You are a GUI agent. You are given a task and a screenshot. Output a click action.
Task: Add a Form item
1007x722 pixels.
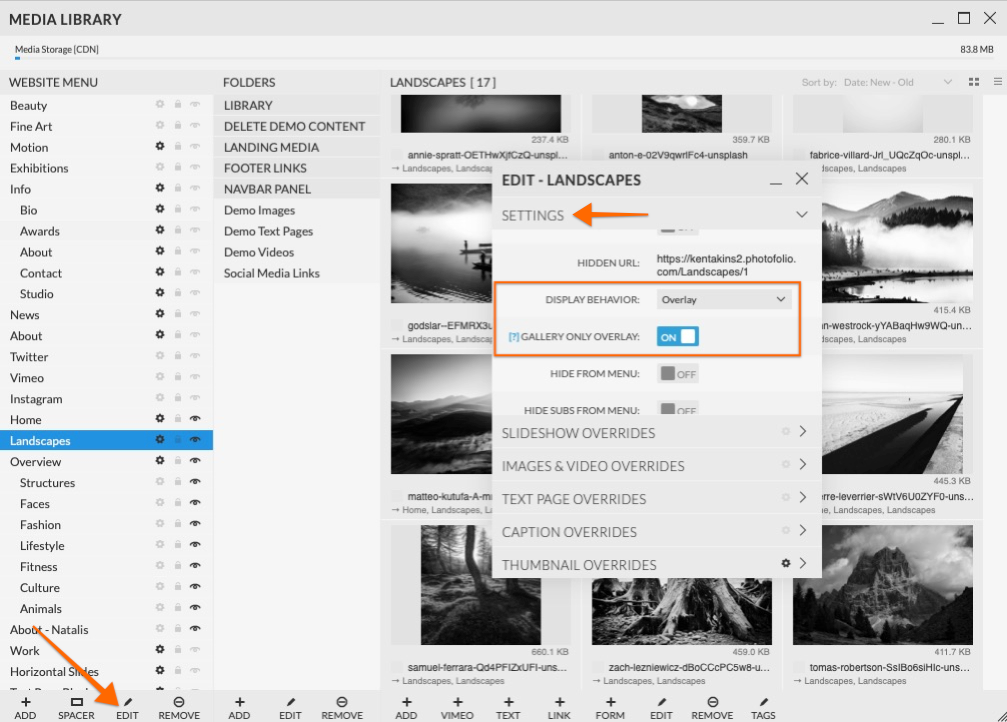click(x=610, y=708)
